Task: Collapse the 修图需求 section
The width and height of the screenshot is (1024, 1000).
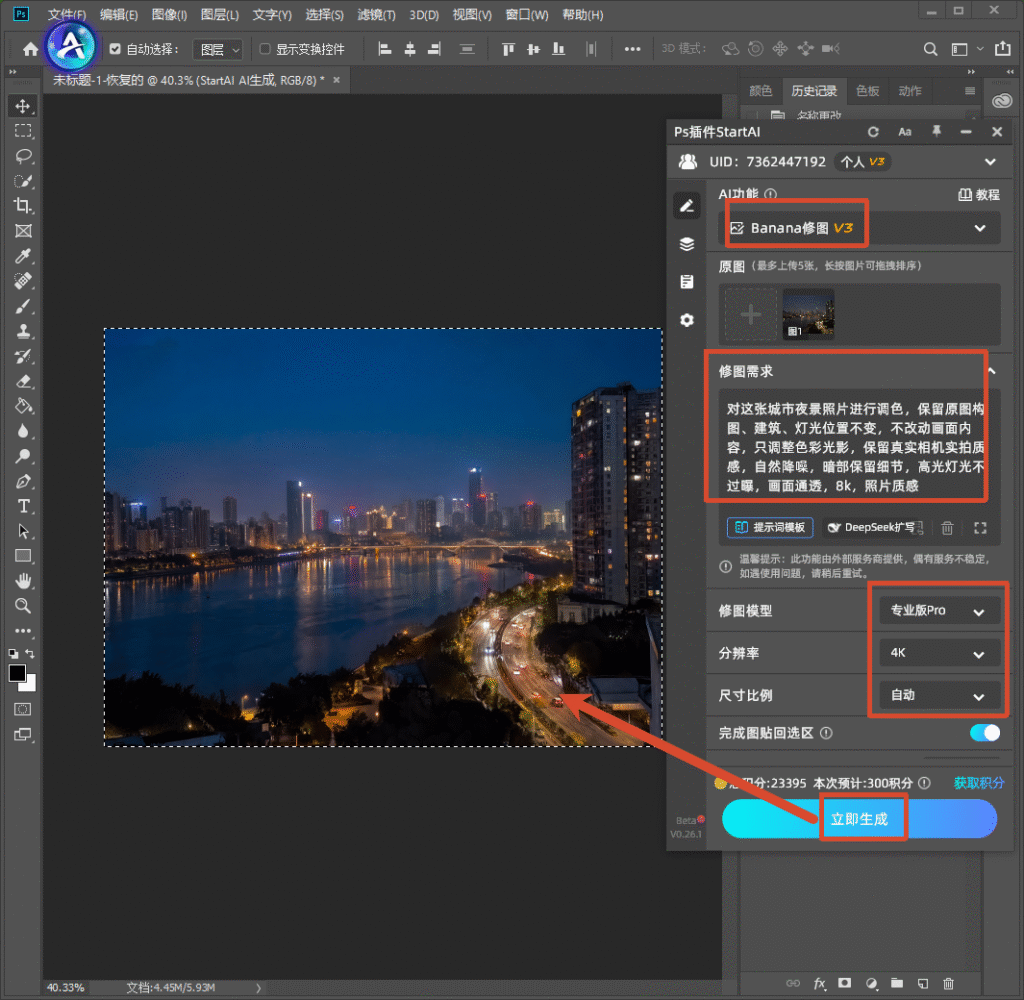Action: (992, 371)
